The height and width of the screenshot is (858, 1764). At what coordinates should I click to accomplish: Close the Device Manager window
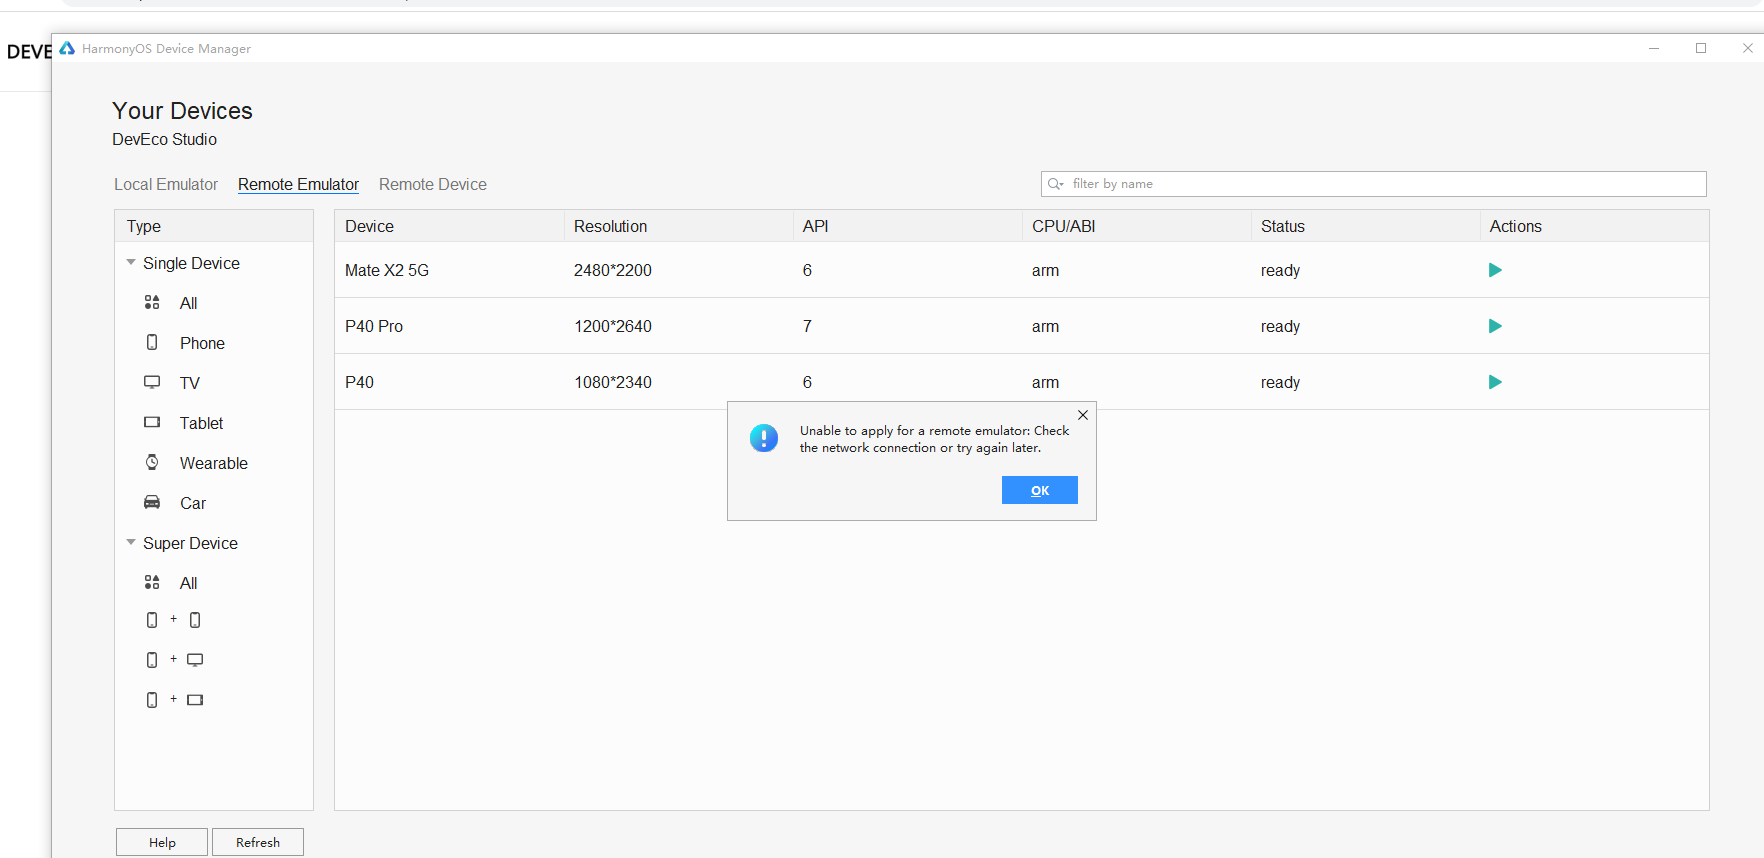coord(1747,48)
